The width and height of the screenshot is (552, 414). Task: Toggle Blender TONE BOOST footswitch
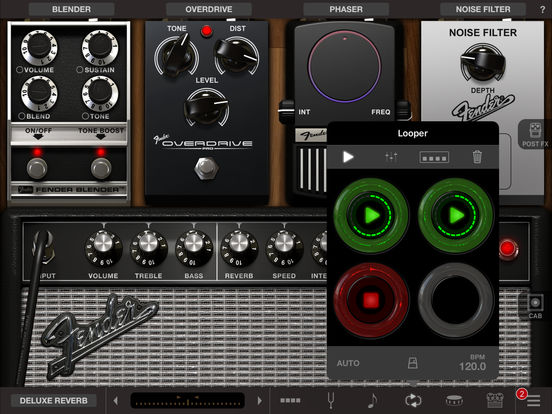tap(101, 168)
